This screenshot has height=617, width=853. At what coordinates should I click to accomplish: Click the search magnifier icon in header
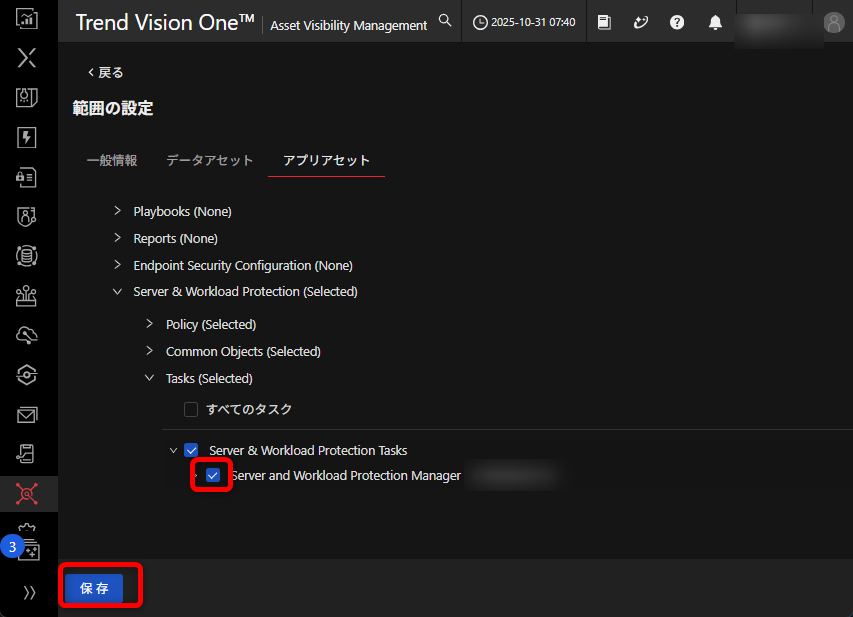445,21
